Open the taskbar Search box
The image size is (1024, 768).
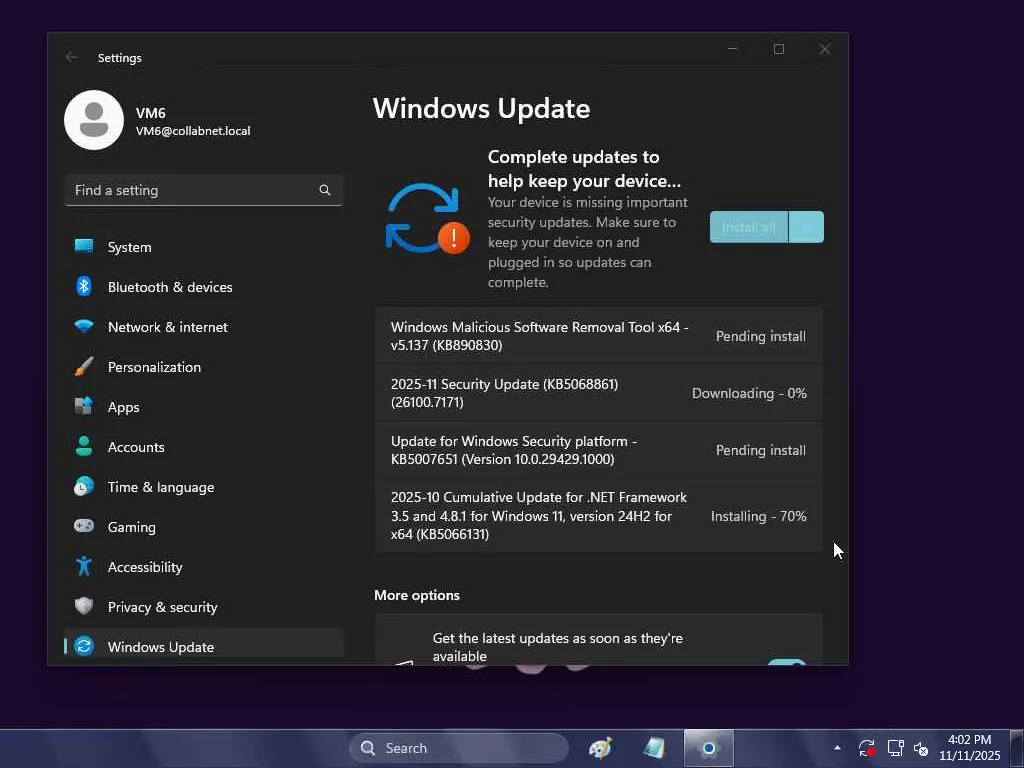pos(459,748)
